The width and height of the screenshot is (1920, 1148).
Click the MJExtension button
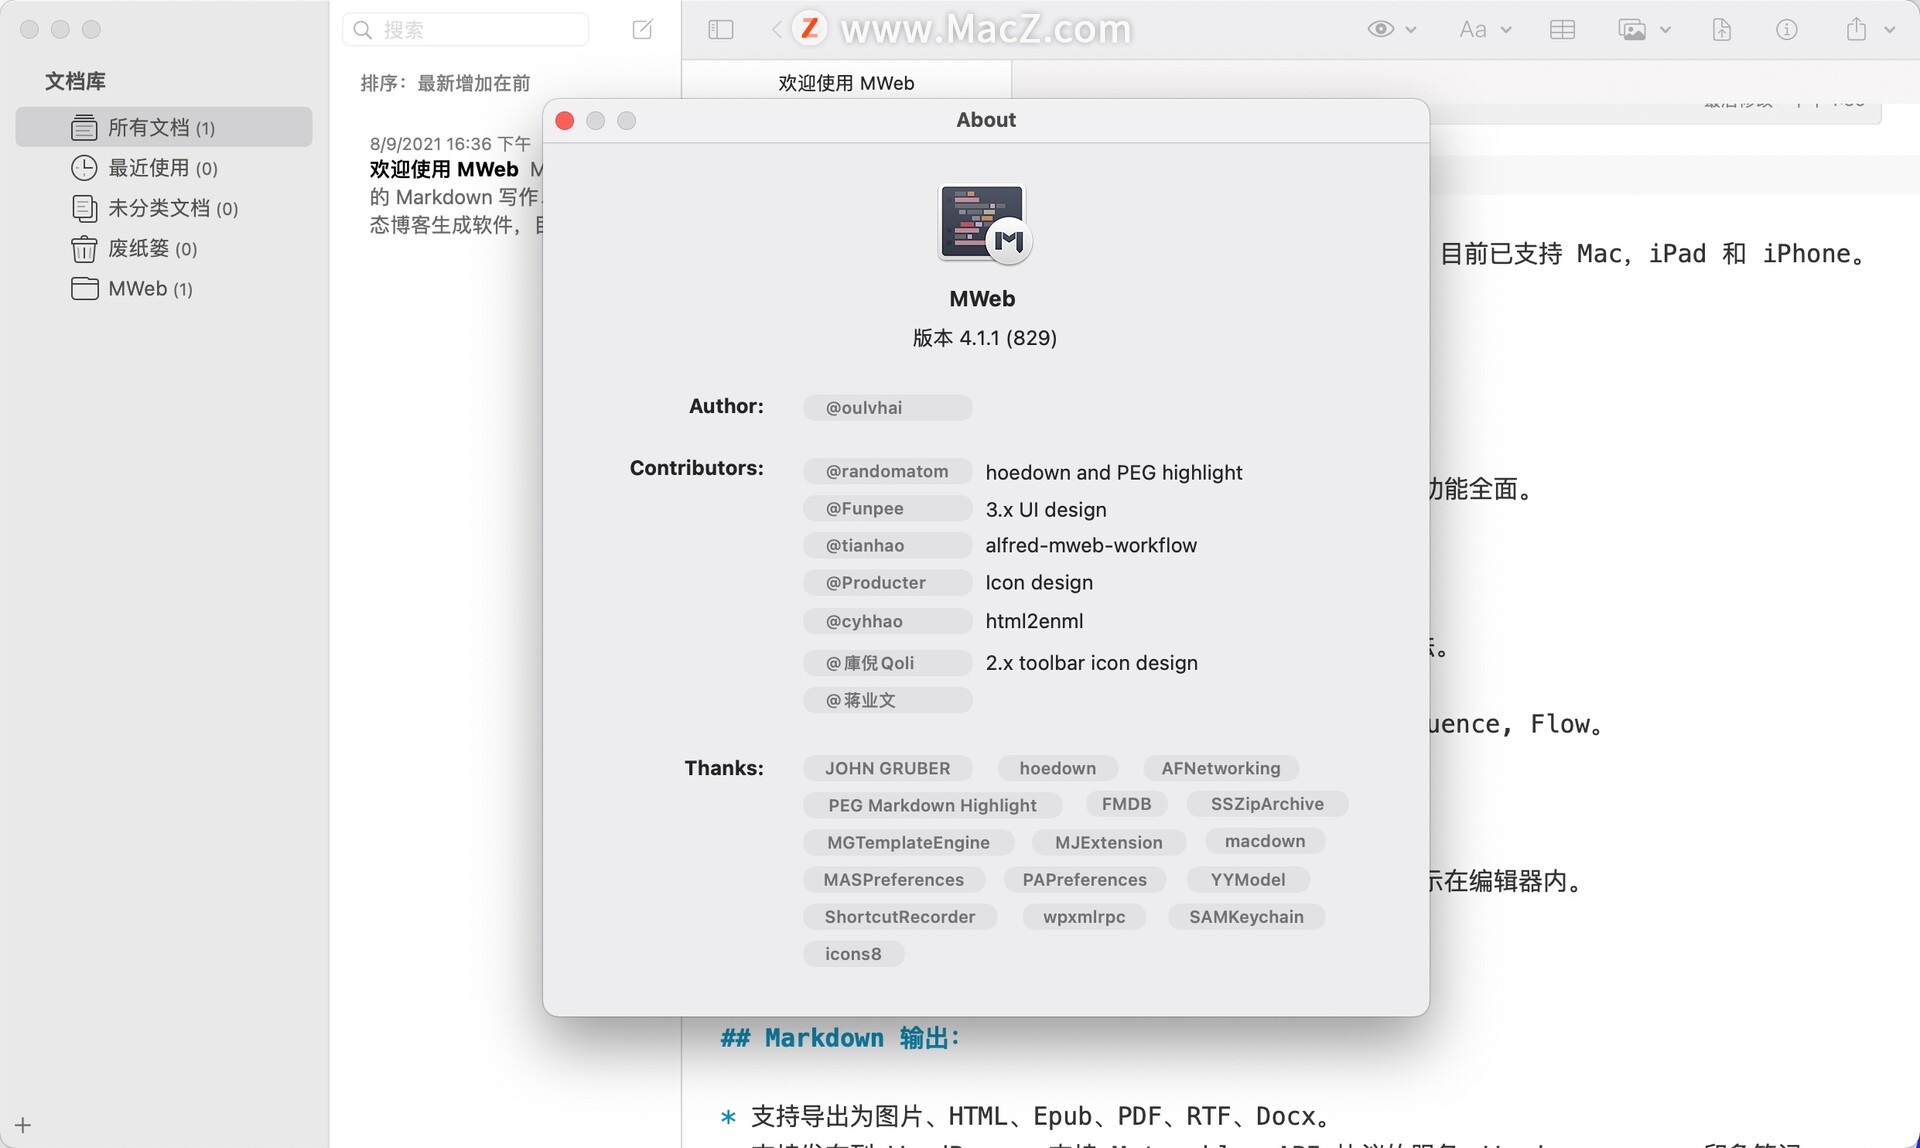click(1108, 842)
